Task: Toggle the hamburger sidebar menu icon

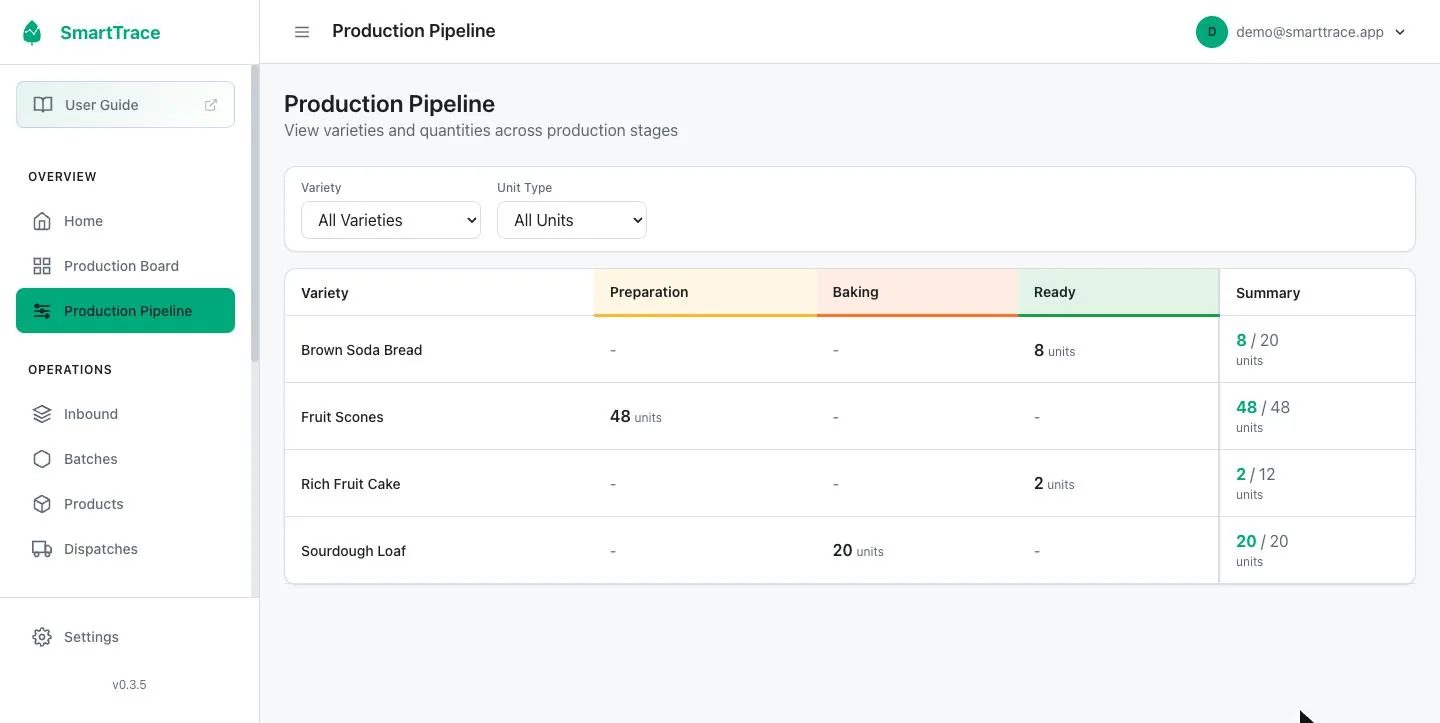Action: [x=302, y=32]
